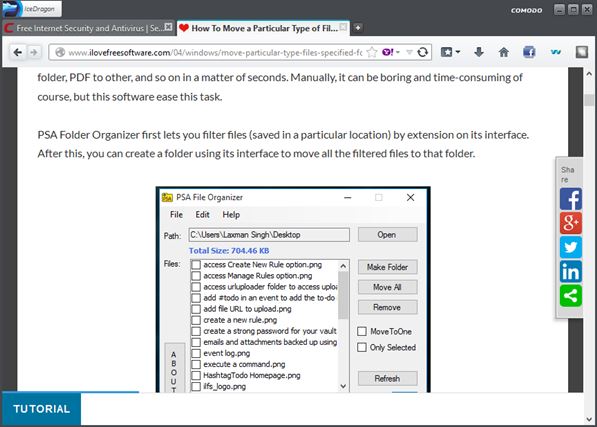
Task: Share article on LinkedIn
Action: click(x=571, y=271)
